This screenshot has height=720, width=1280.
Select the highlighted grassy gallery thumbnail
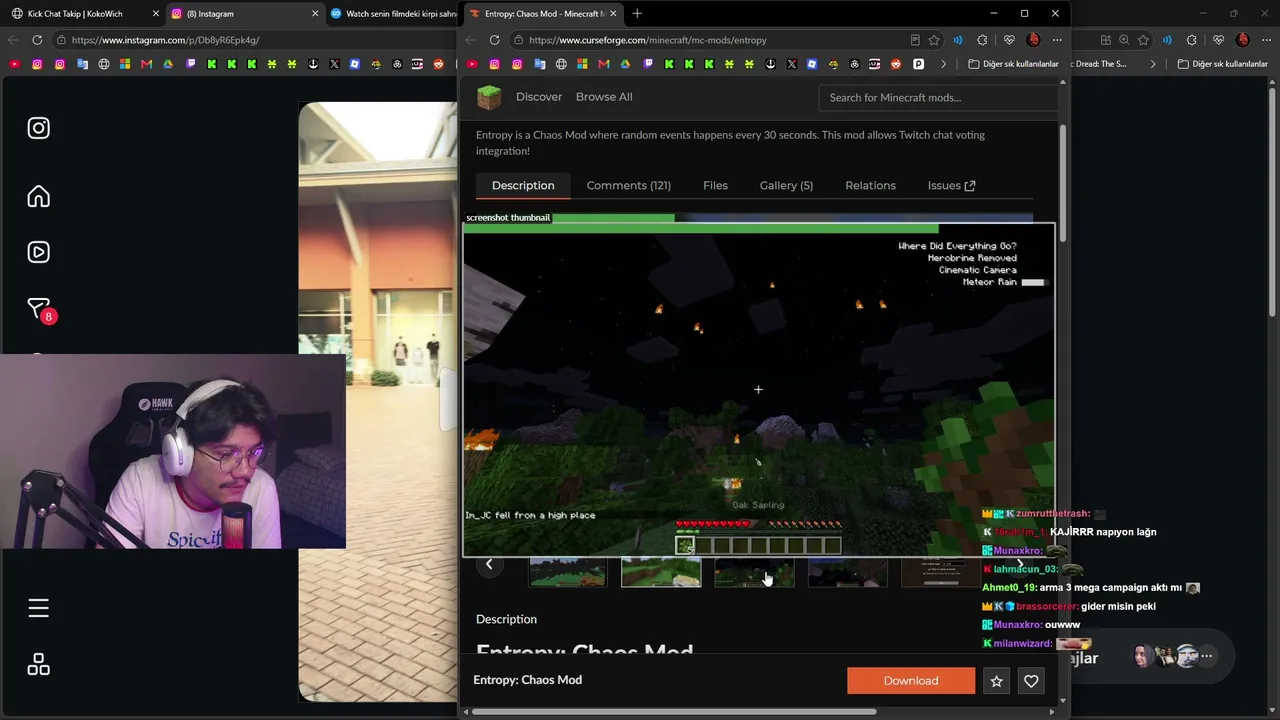coord(661,572)
